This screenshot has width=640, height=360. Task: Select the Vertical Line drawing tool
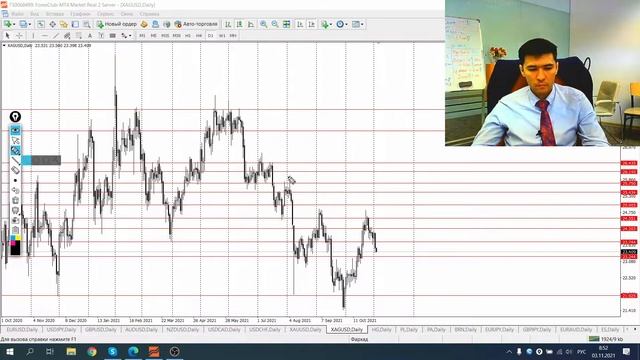[x=33, y=36]
